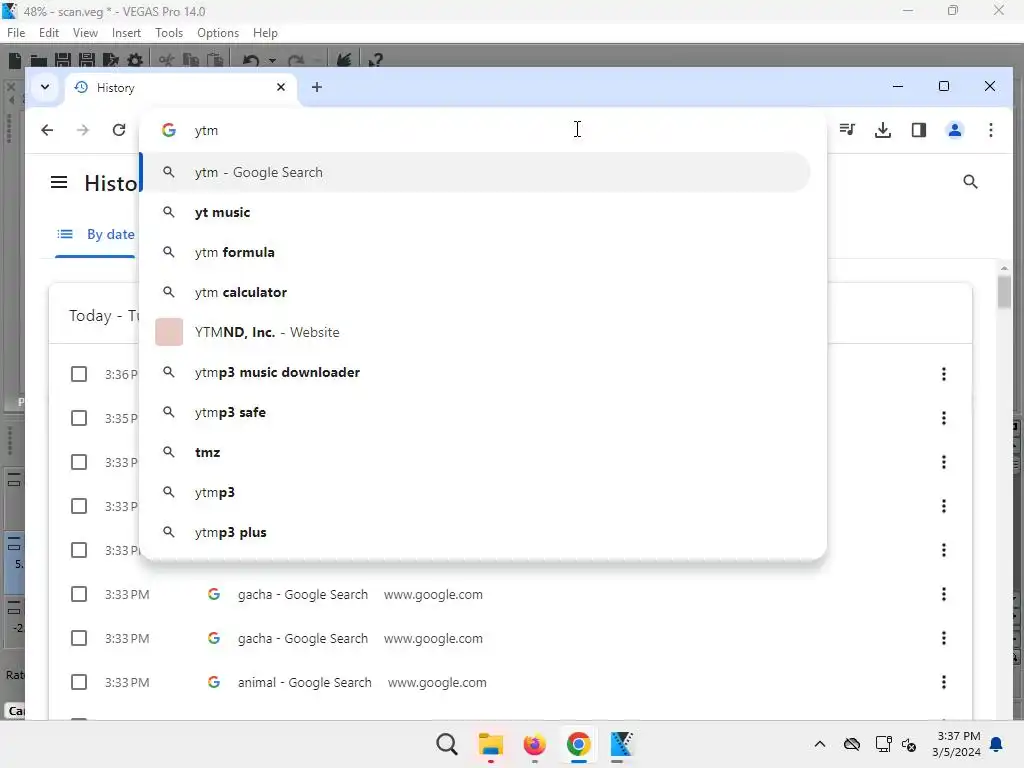Open actions menu for second gacha entry

[944, 638]
